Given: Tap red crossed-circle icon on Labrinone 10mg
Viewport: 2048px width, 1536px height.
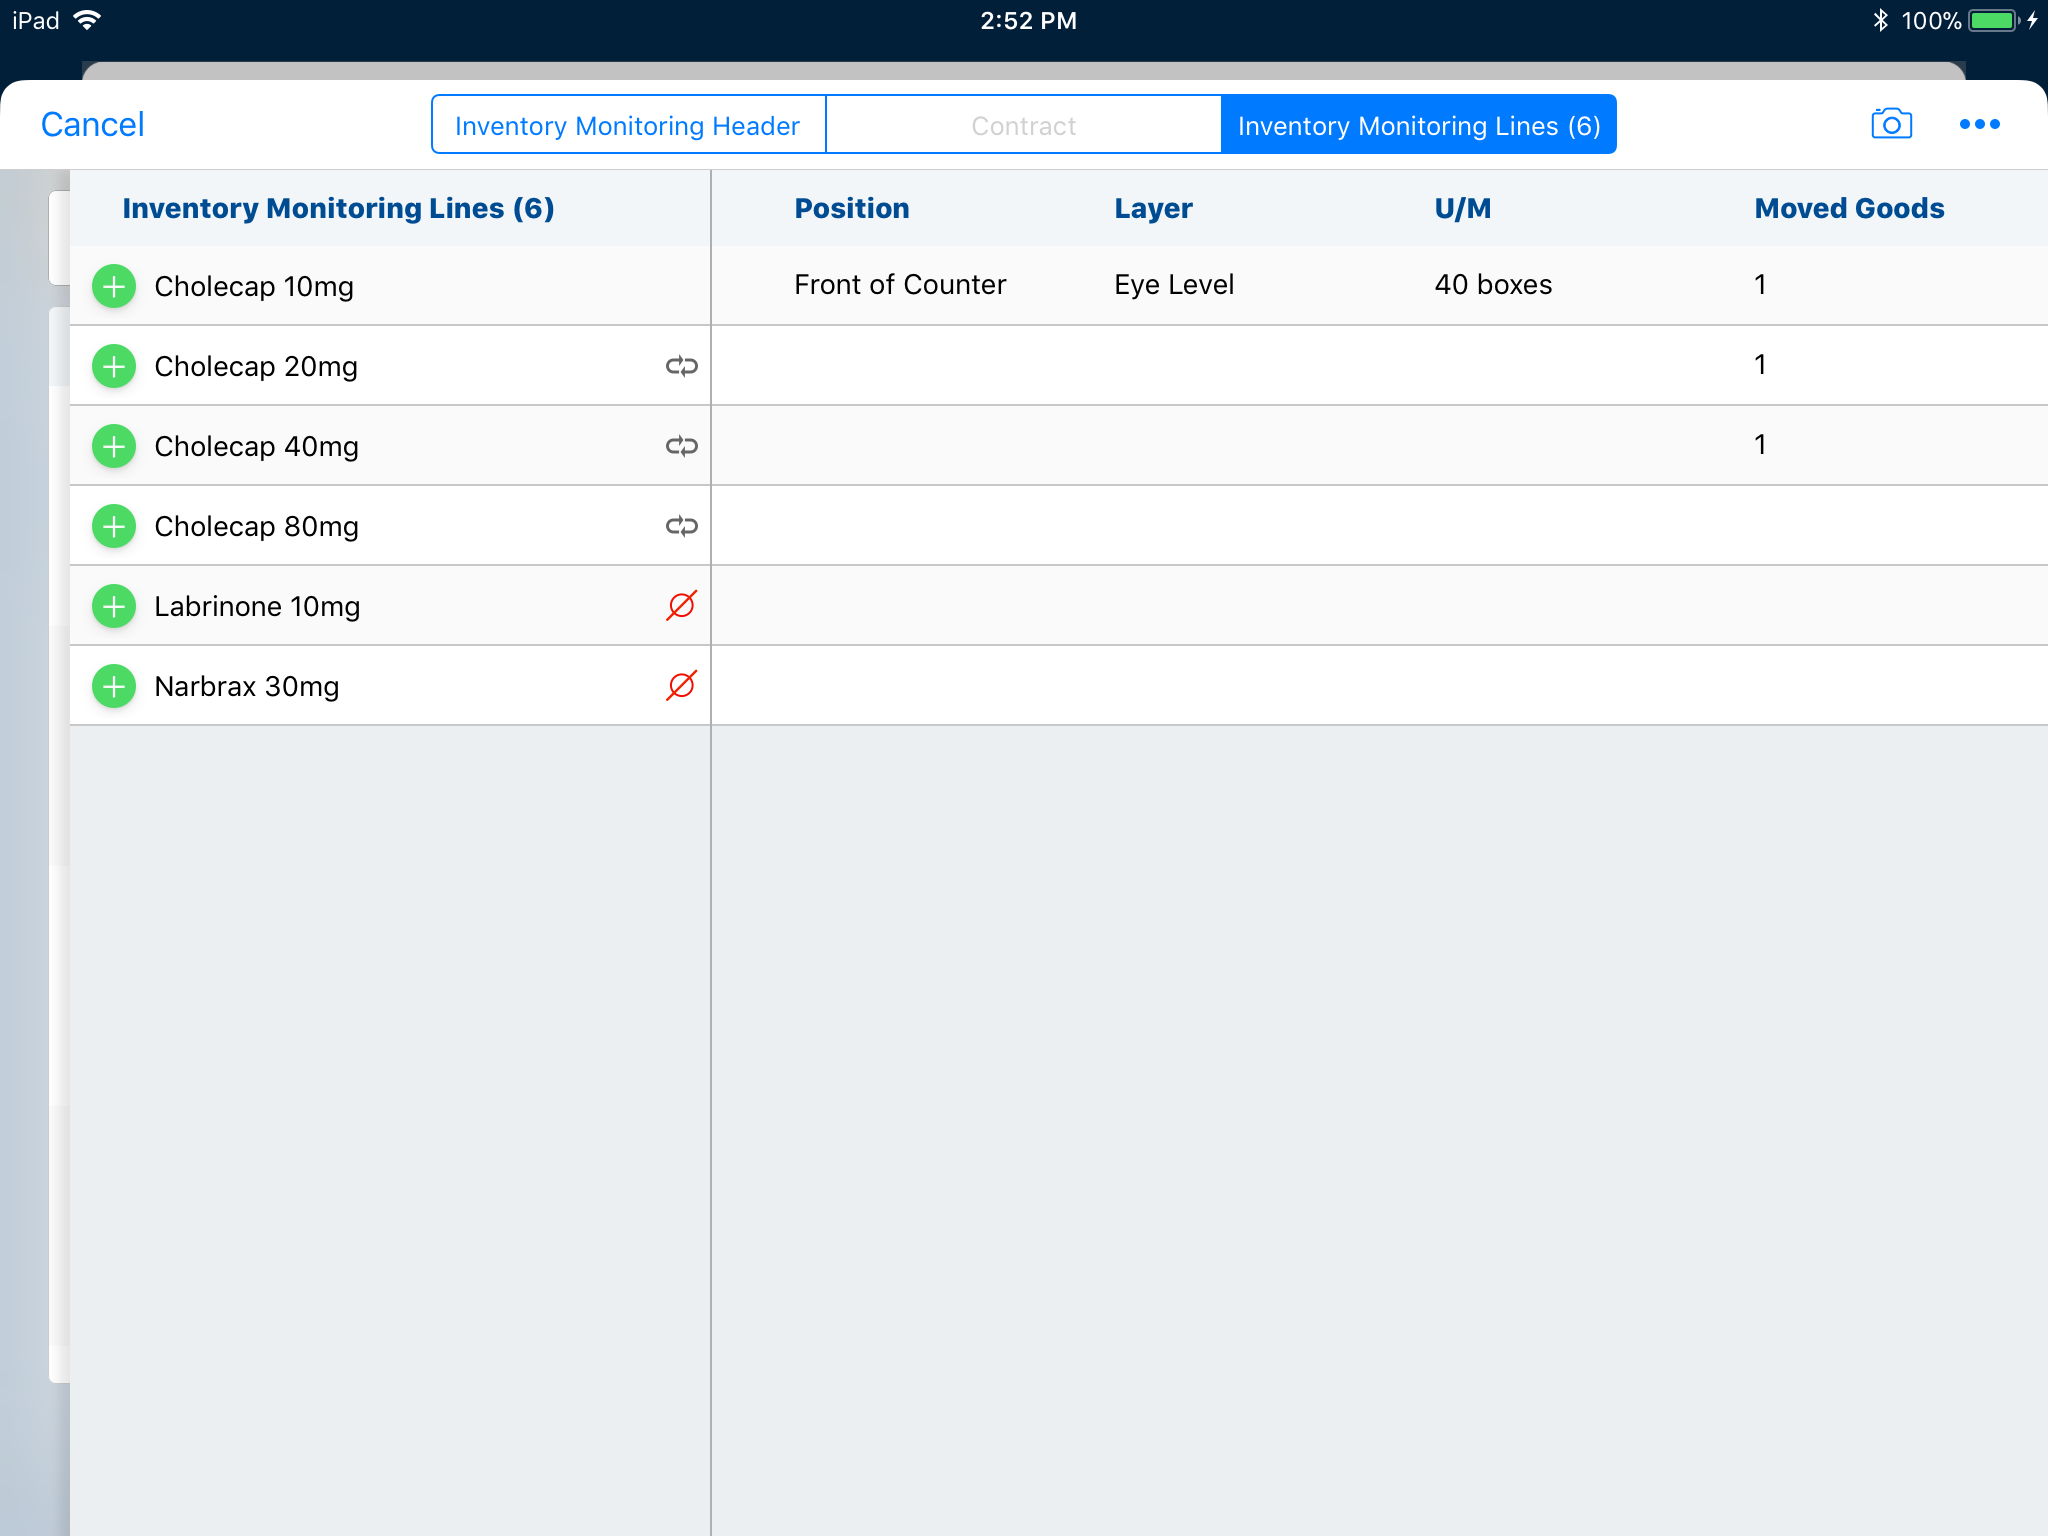Looking at the screenshot, I should click(x=681, y=606).
